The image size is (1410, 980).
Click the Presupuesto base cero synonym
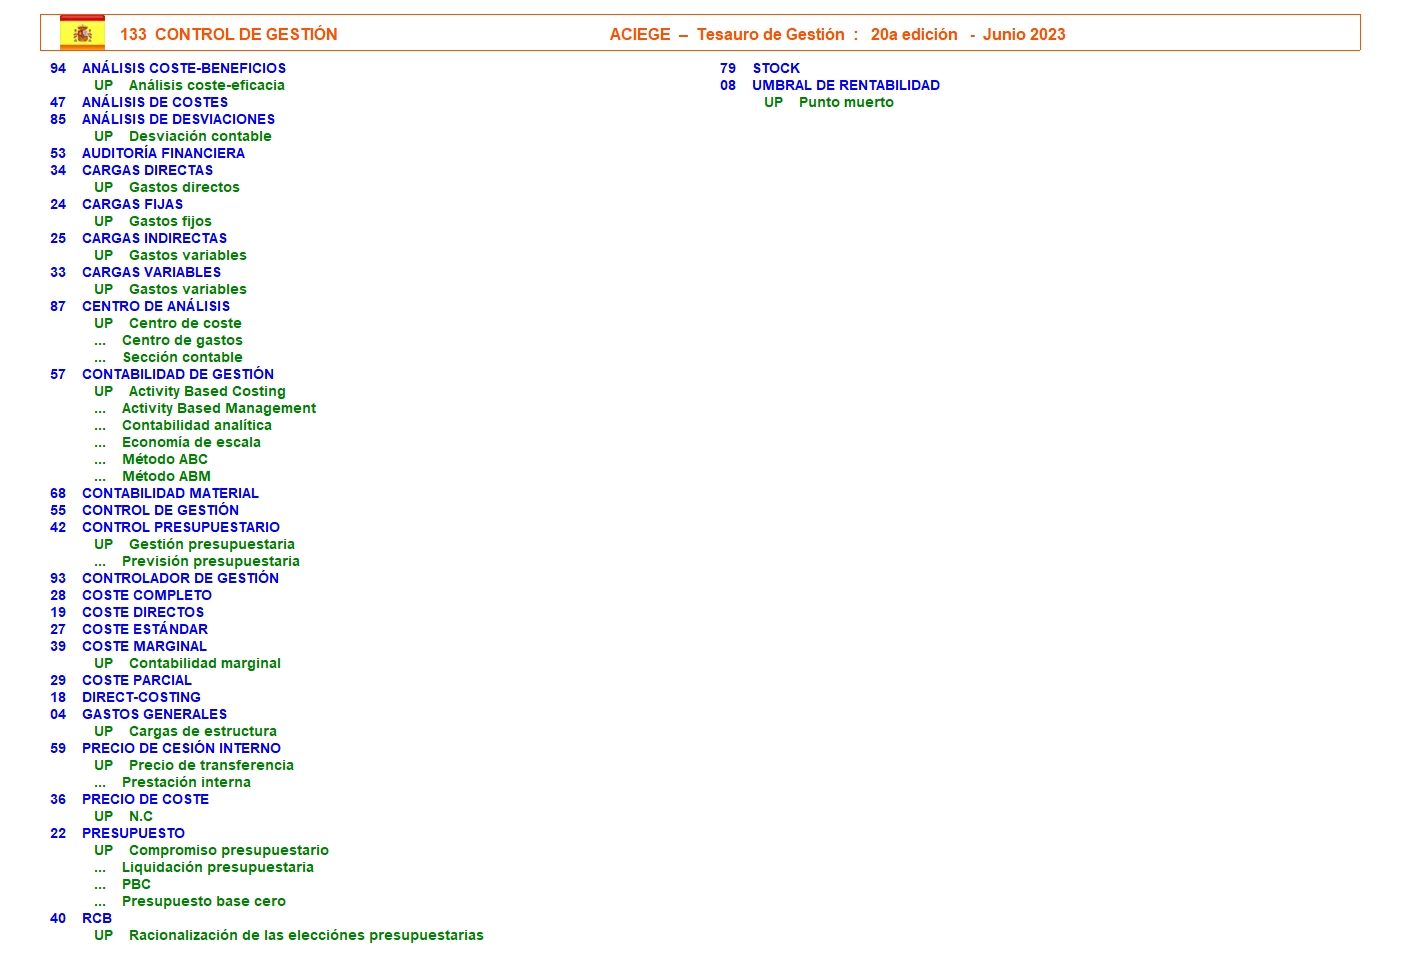point(203,901)
